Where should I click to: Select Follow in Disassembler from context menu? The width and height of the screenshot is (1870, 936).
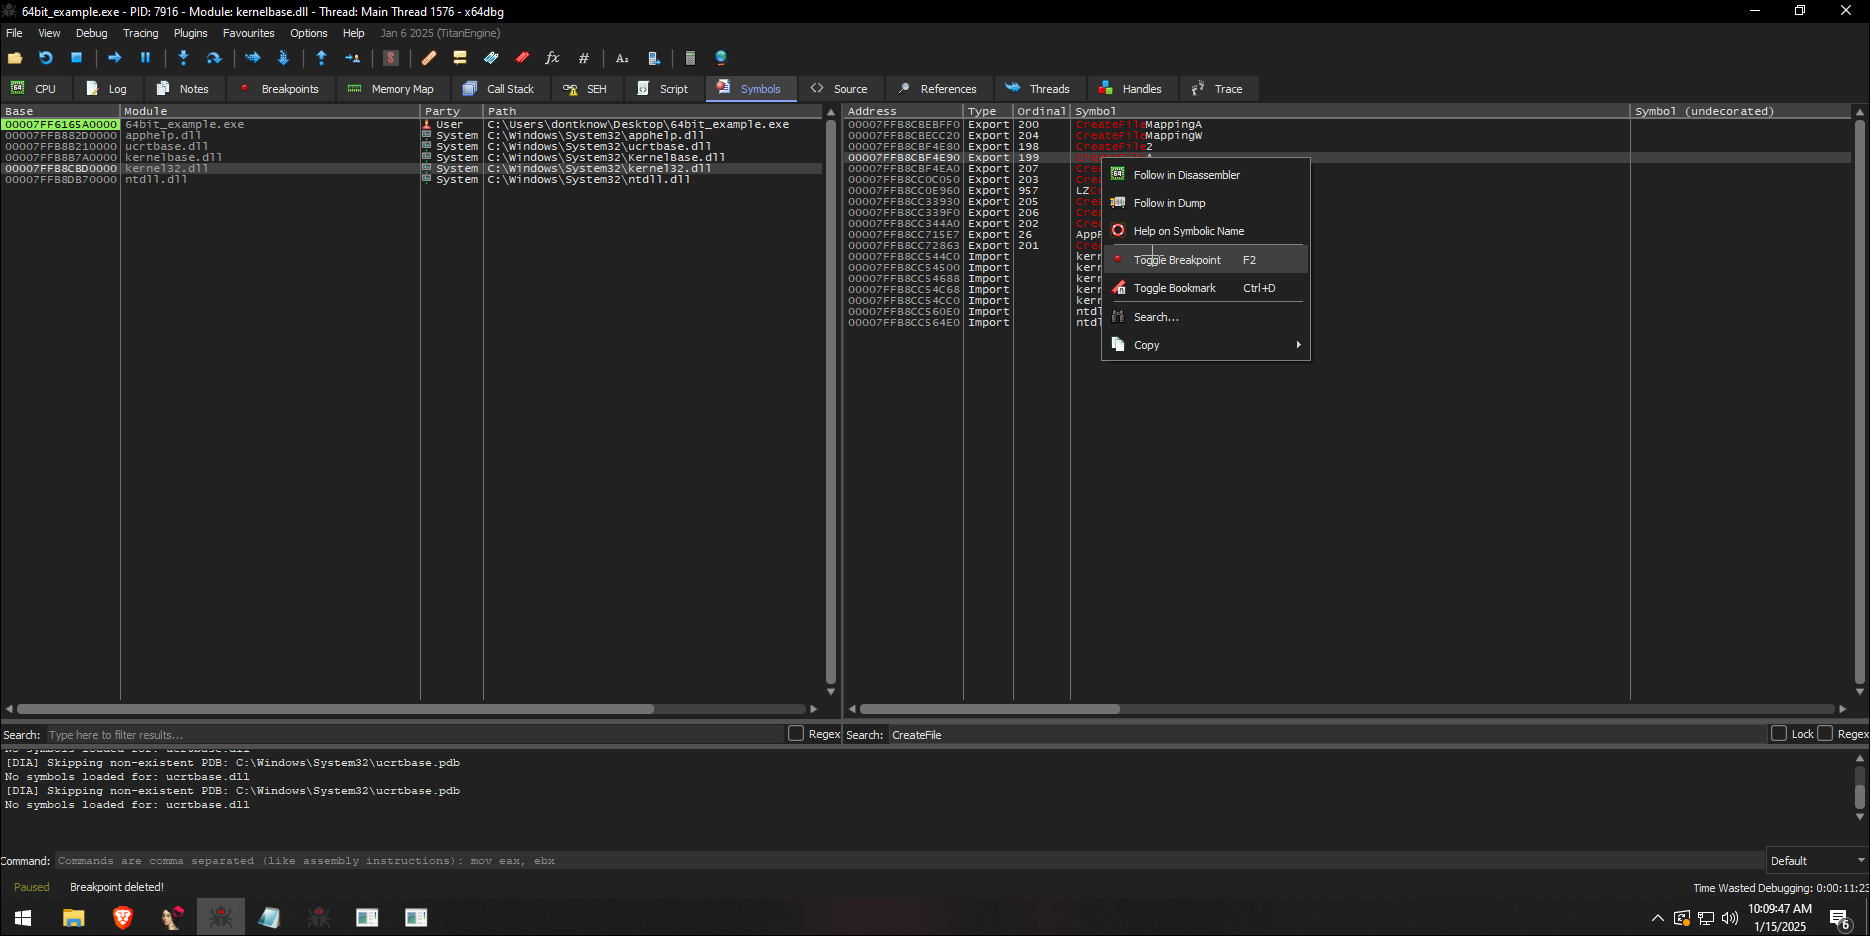pos(1206,175)
